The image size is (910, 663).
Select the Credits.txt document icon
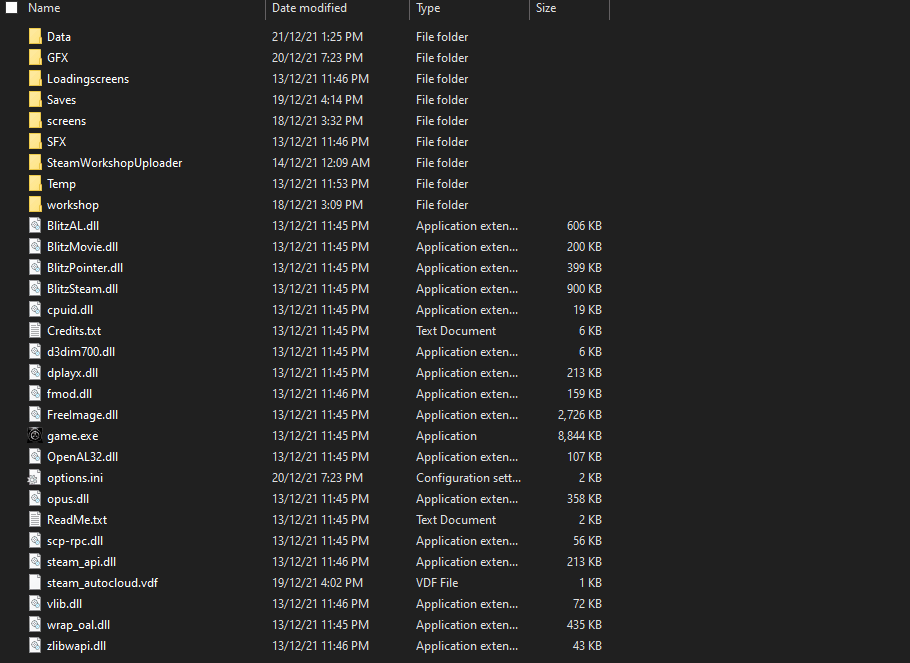[35, 331]
